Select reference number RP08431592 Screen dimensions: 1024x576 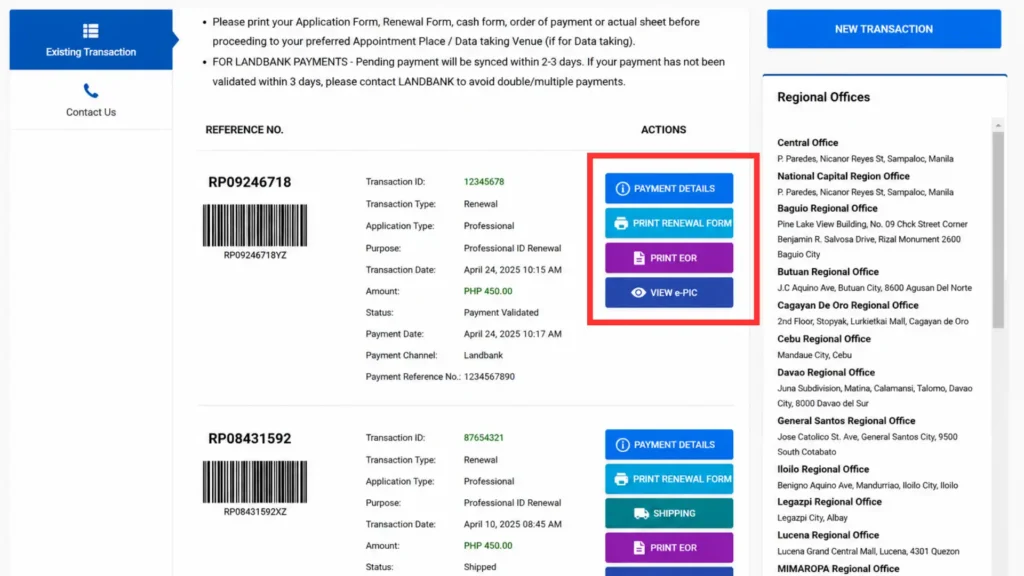click(x=249, y=438)
